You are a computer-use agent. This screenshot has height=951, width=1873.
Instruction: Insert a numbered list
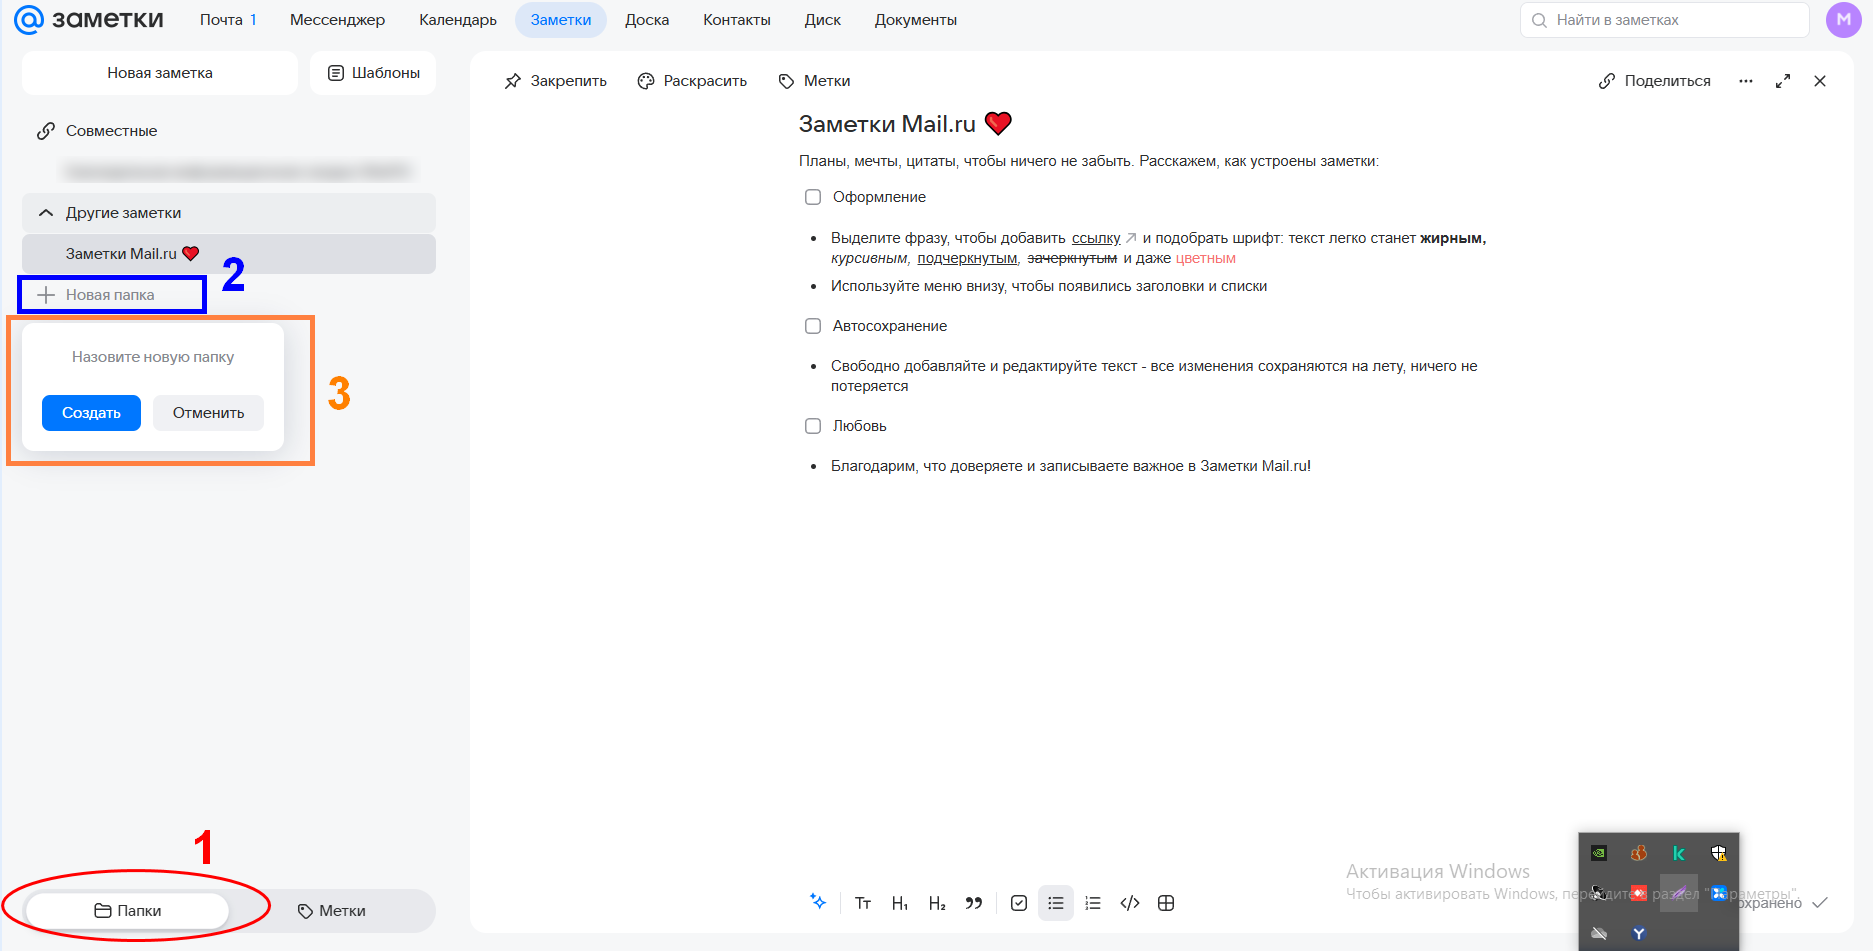1093,903
